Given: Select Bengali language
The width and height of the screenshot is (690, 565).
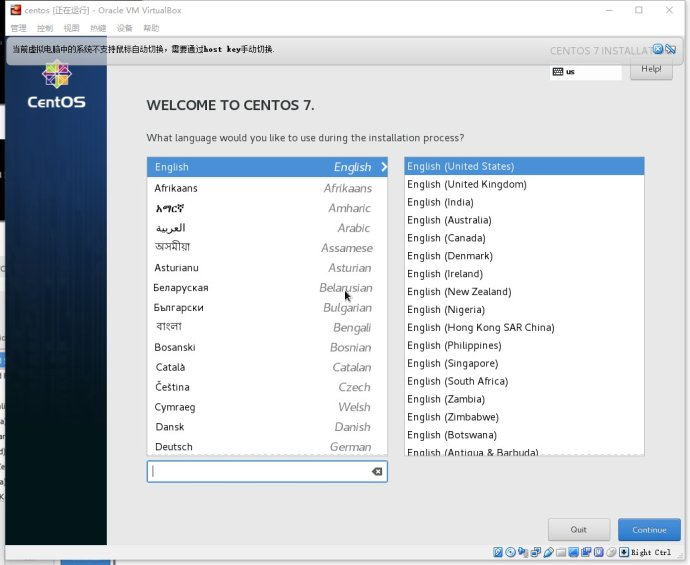Looking at the screenshot, I should (x=267, y=327).
